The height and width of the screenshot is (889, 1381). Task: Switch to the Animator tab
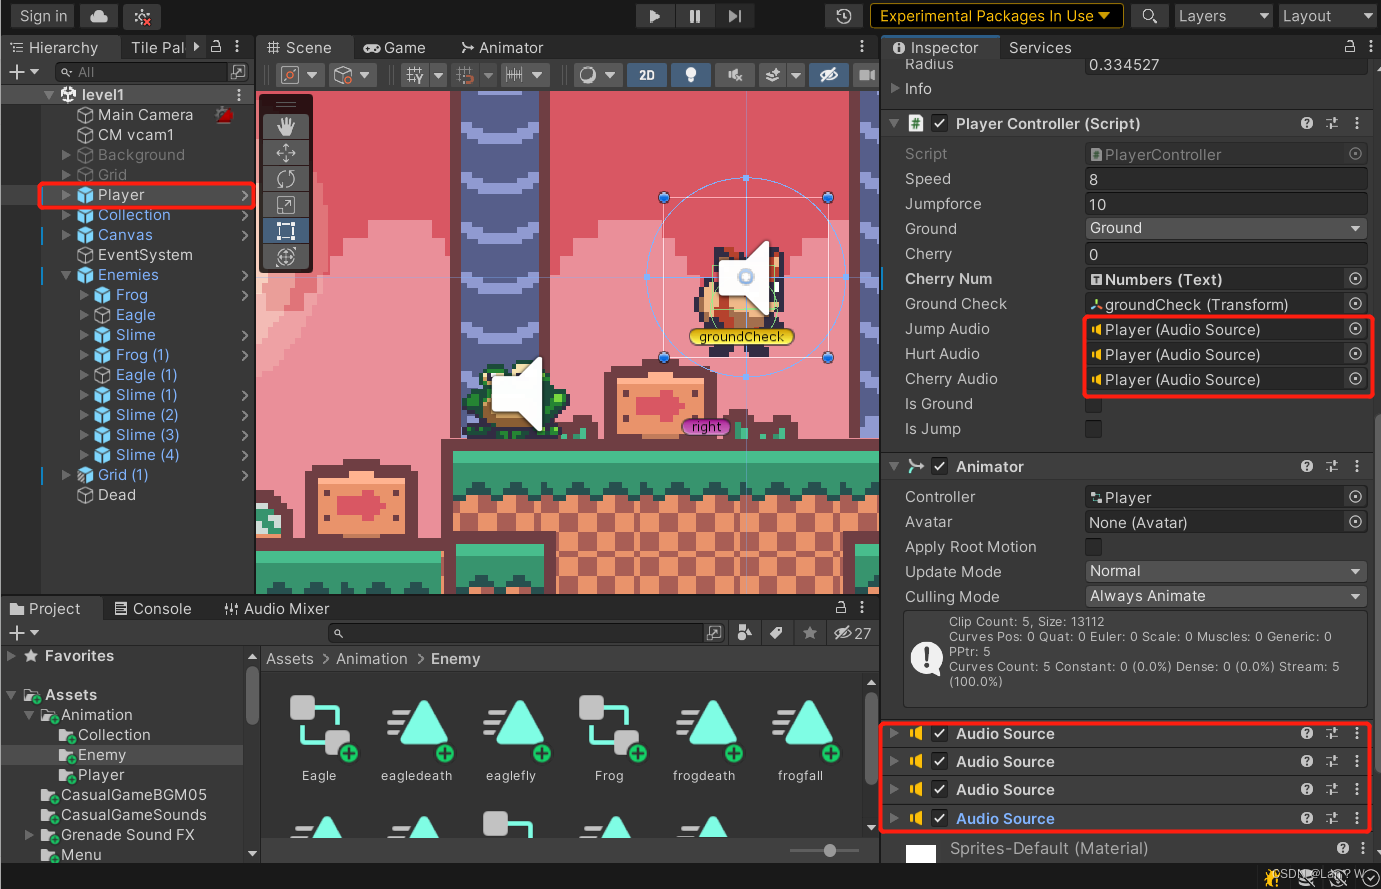point(502,47)
